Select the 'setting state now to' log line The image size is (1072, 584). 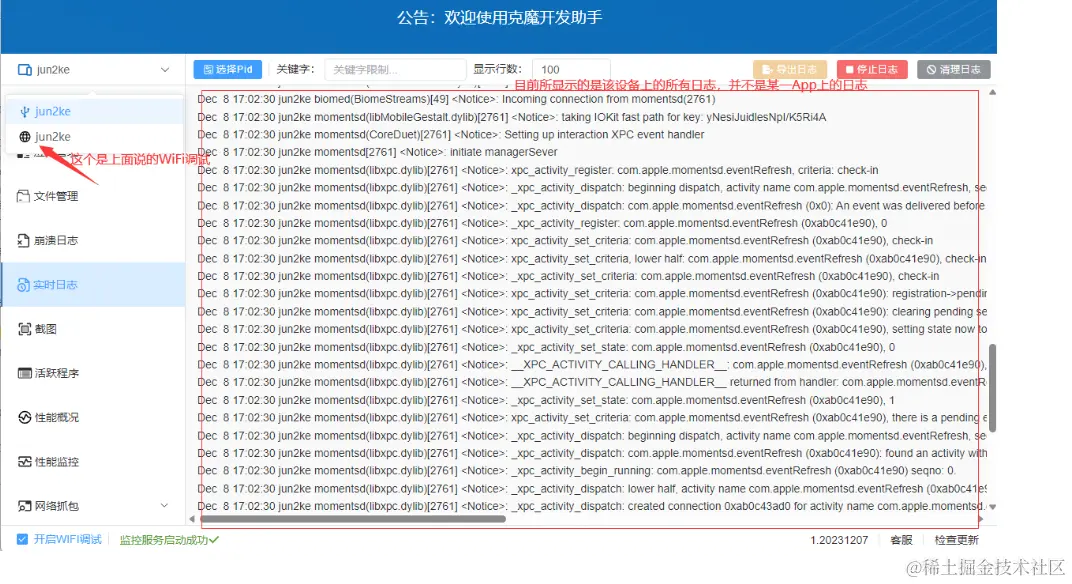[x=591, y=329]
